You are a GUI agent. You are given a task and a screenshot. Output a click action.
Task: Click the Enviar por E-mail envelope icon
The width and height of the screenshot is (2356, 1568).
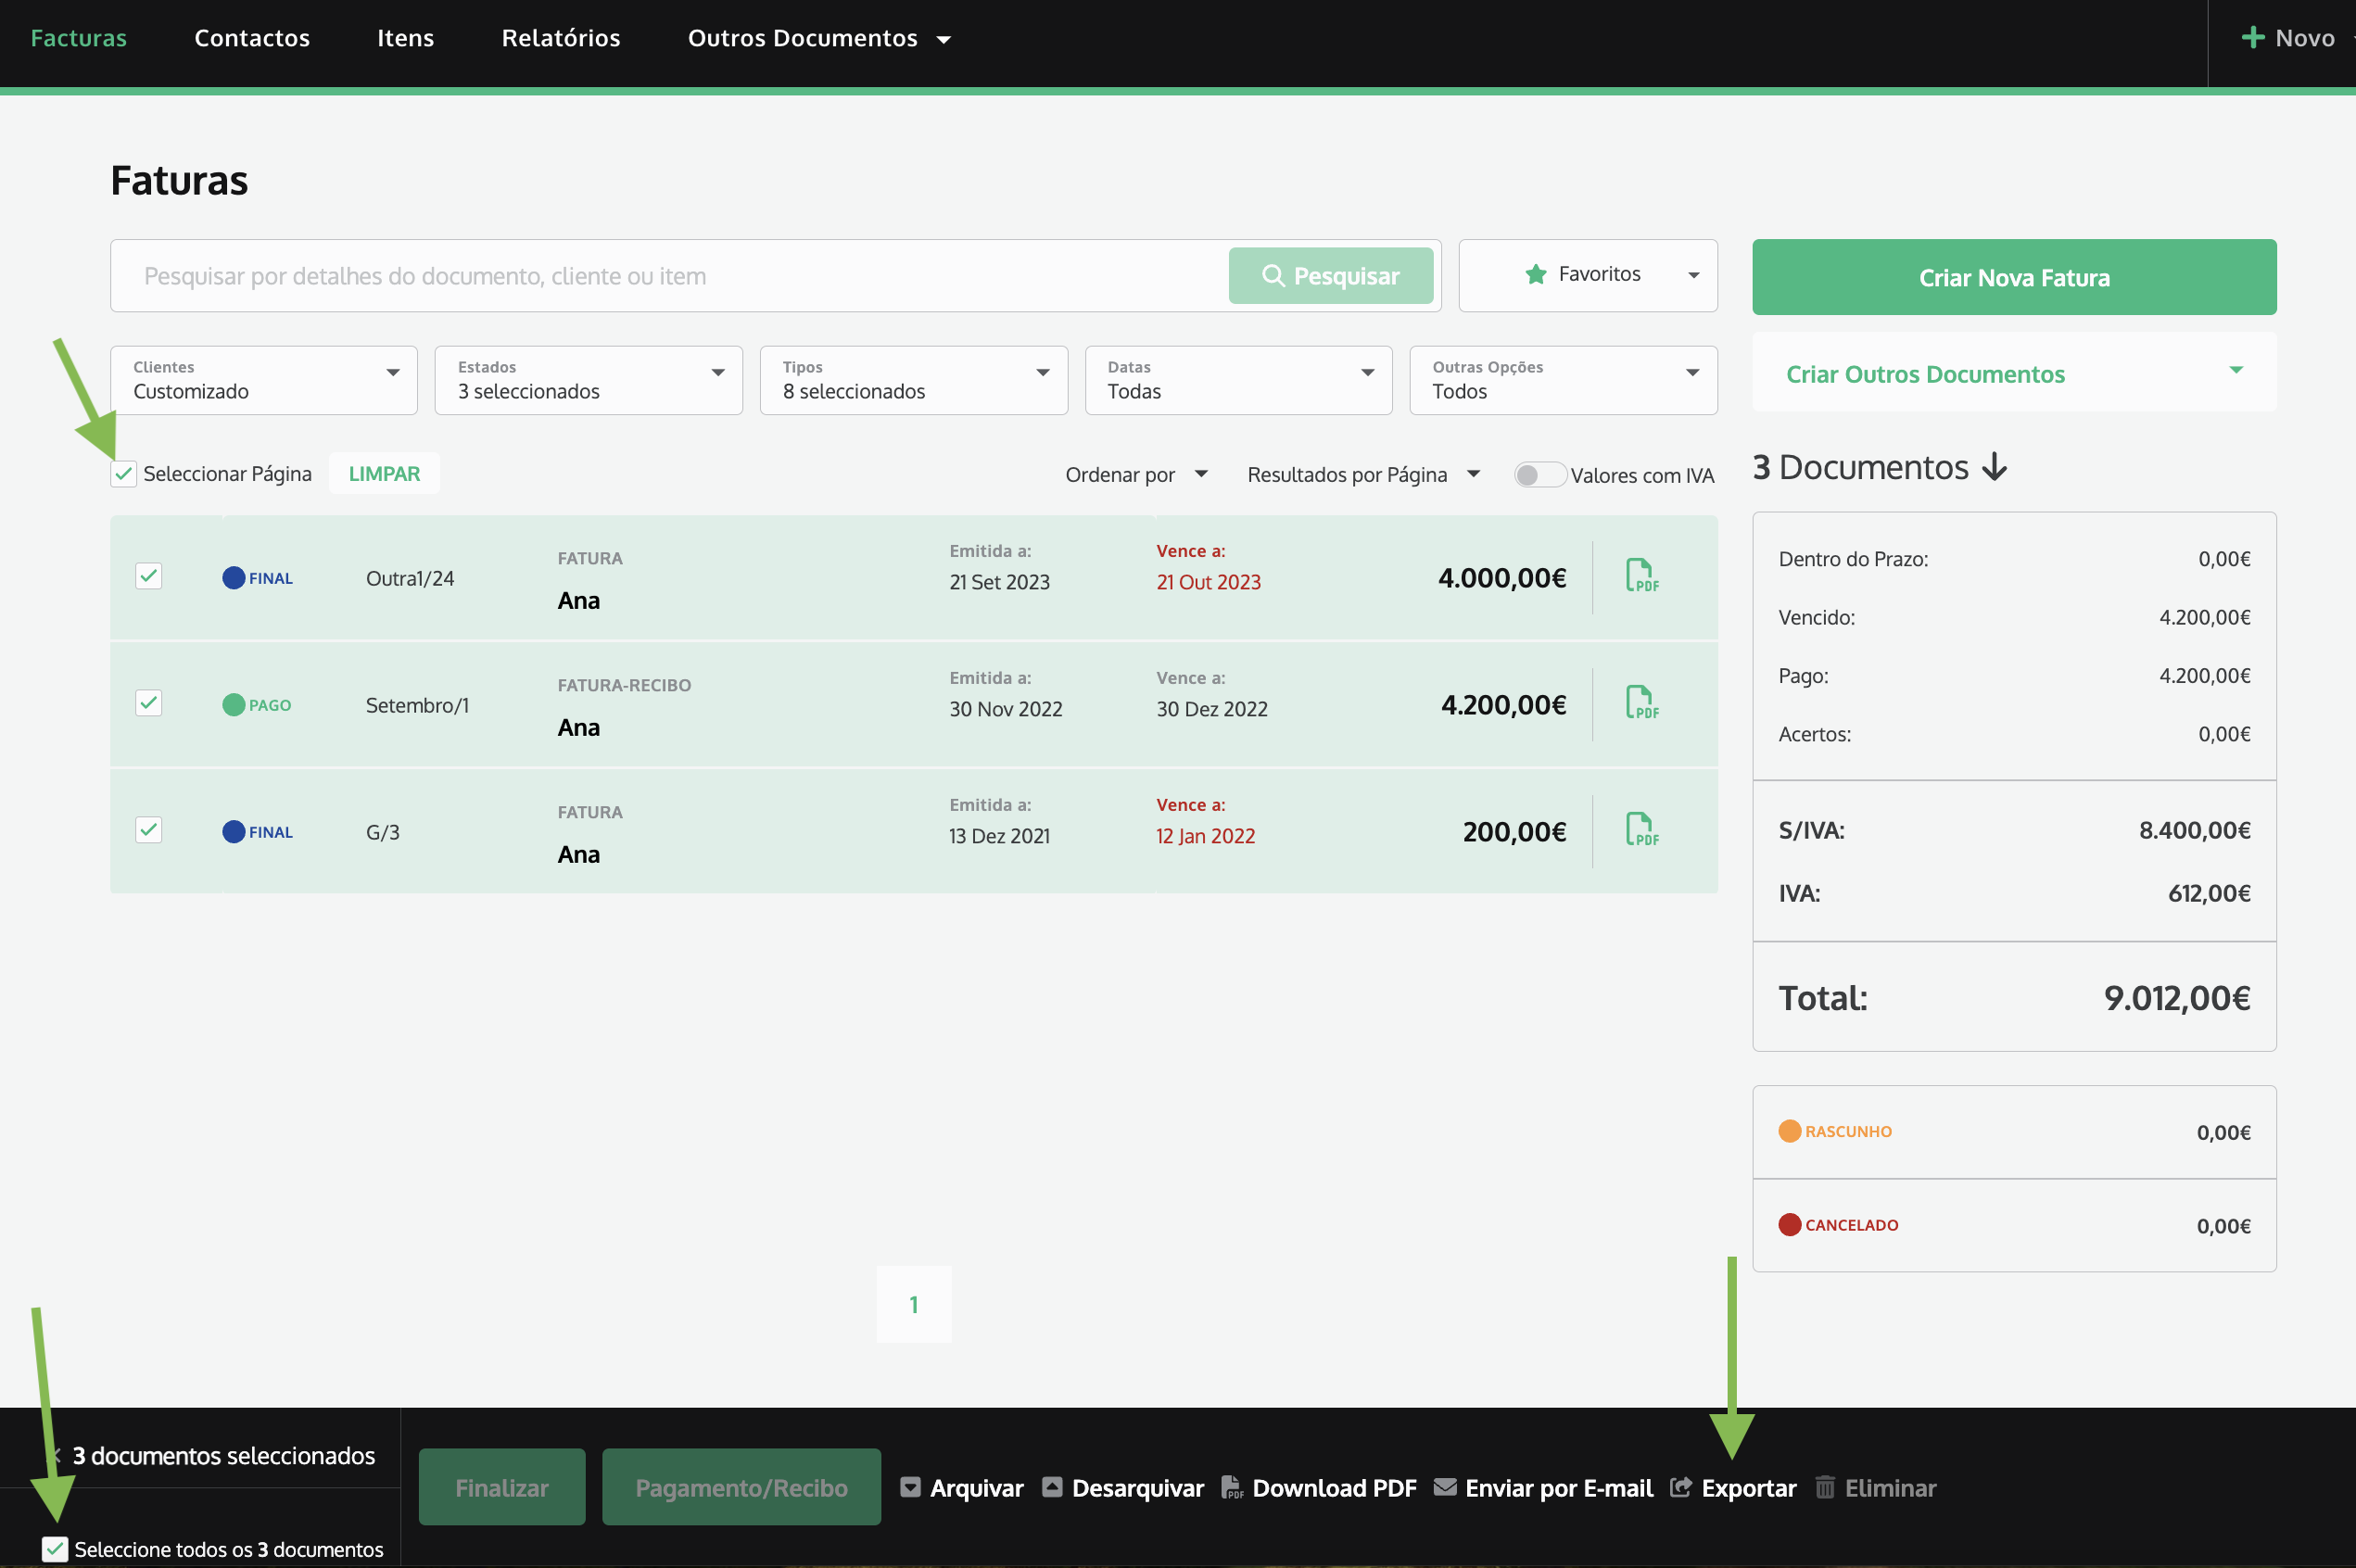point(1444,1487)
